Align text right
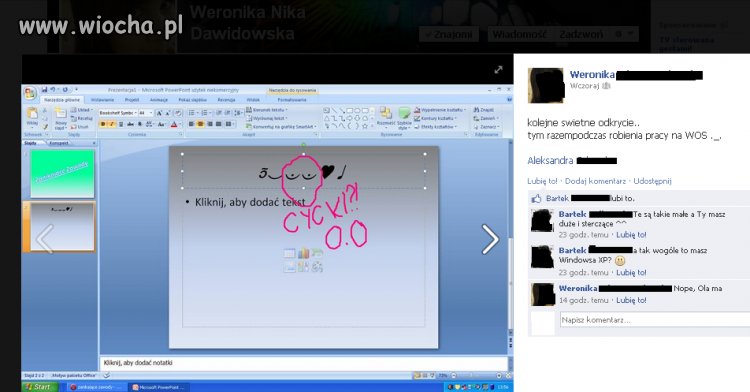This screenshot has height=392, width=750. (210, 124)
